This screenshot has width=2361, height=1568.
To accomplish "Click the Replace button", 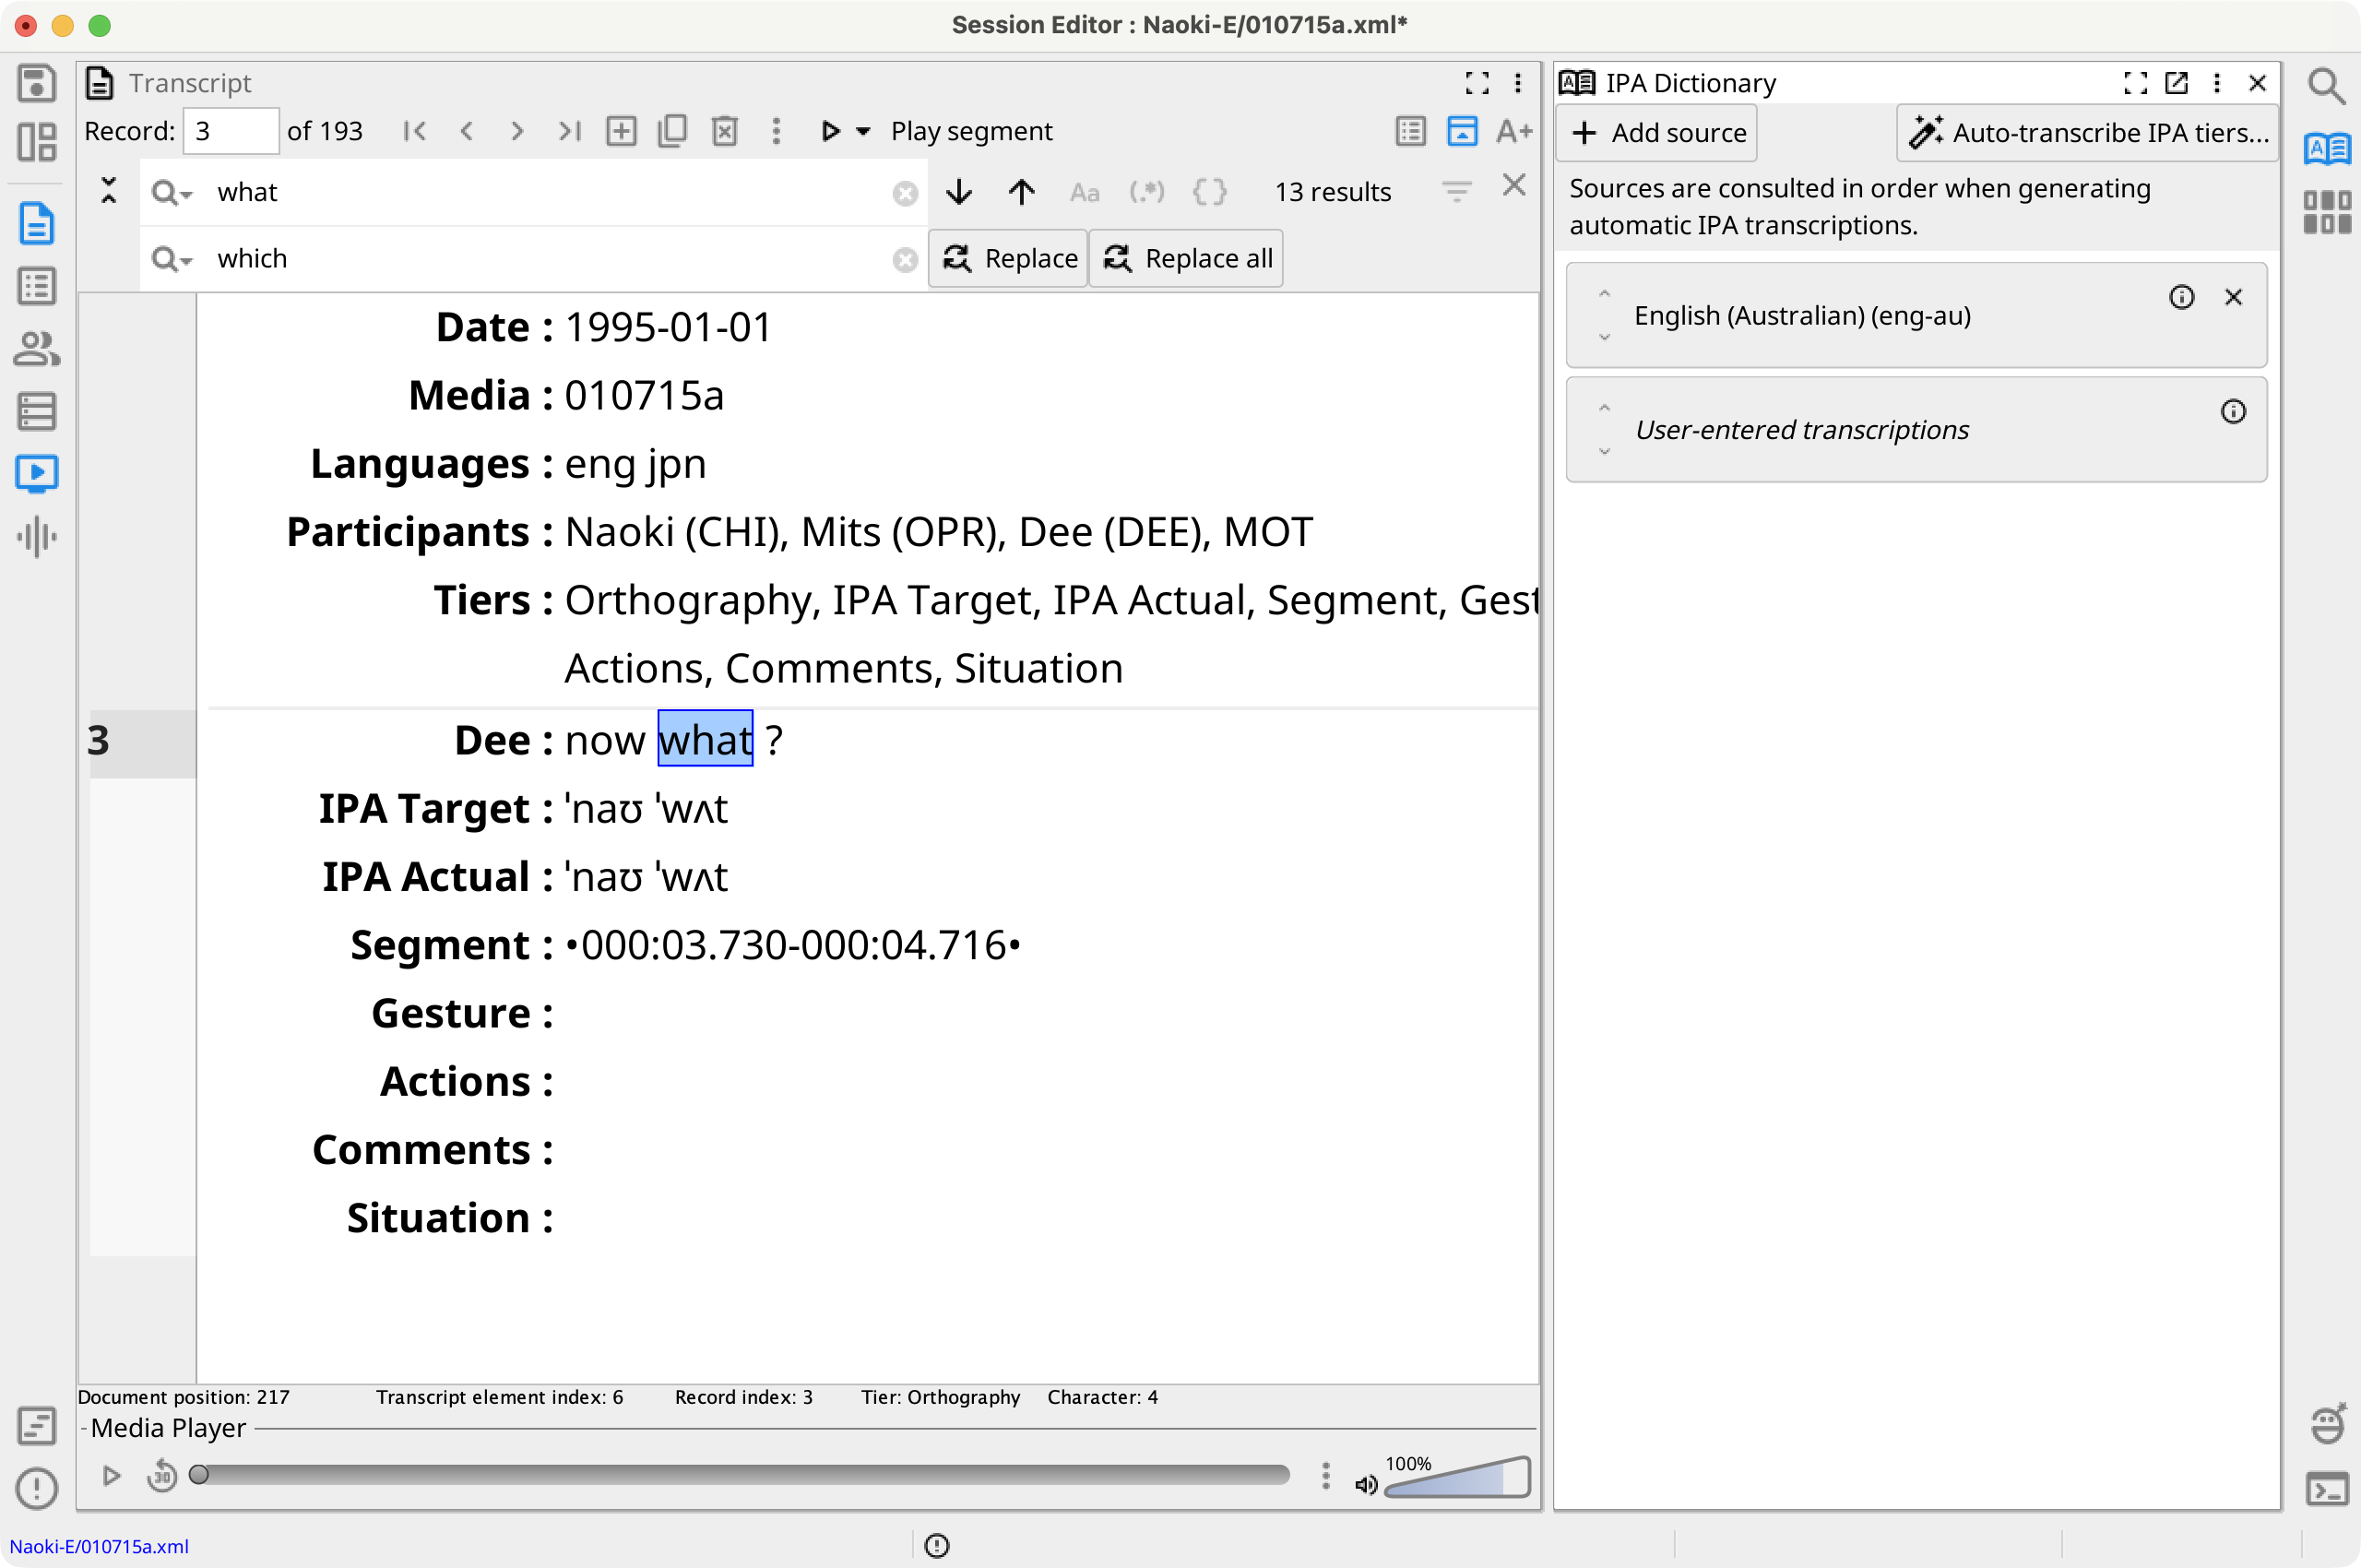I will (1008, 259).
